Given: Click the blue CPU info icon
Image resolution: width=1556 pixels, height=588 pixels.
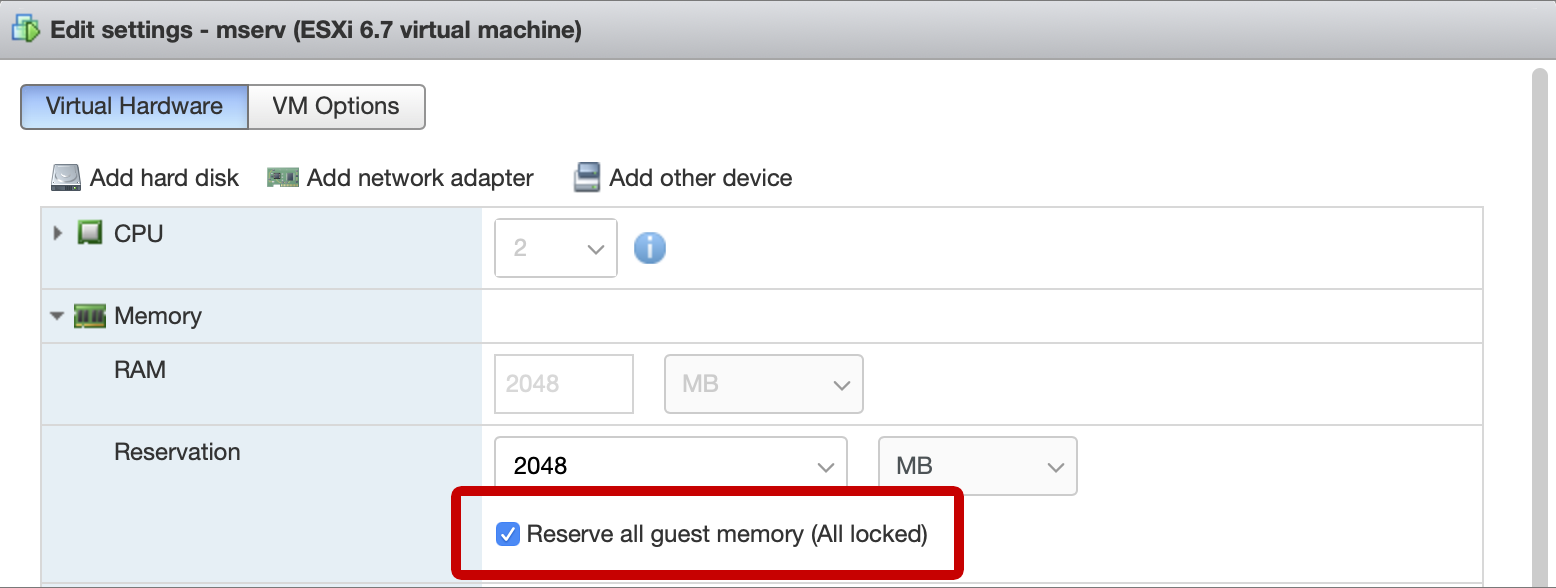Looking at the screenshot, I should 650,247.
